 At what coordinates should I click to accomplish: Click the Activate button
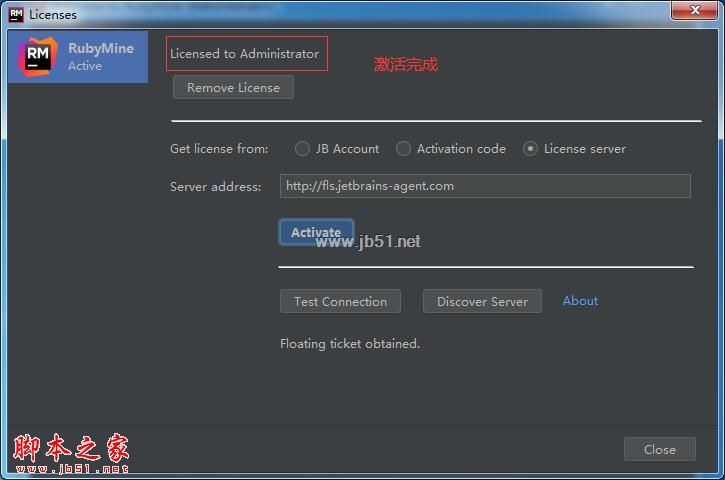click(316, 232)
